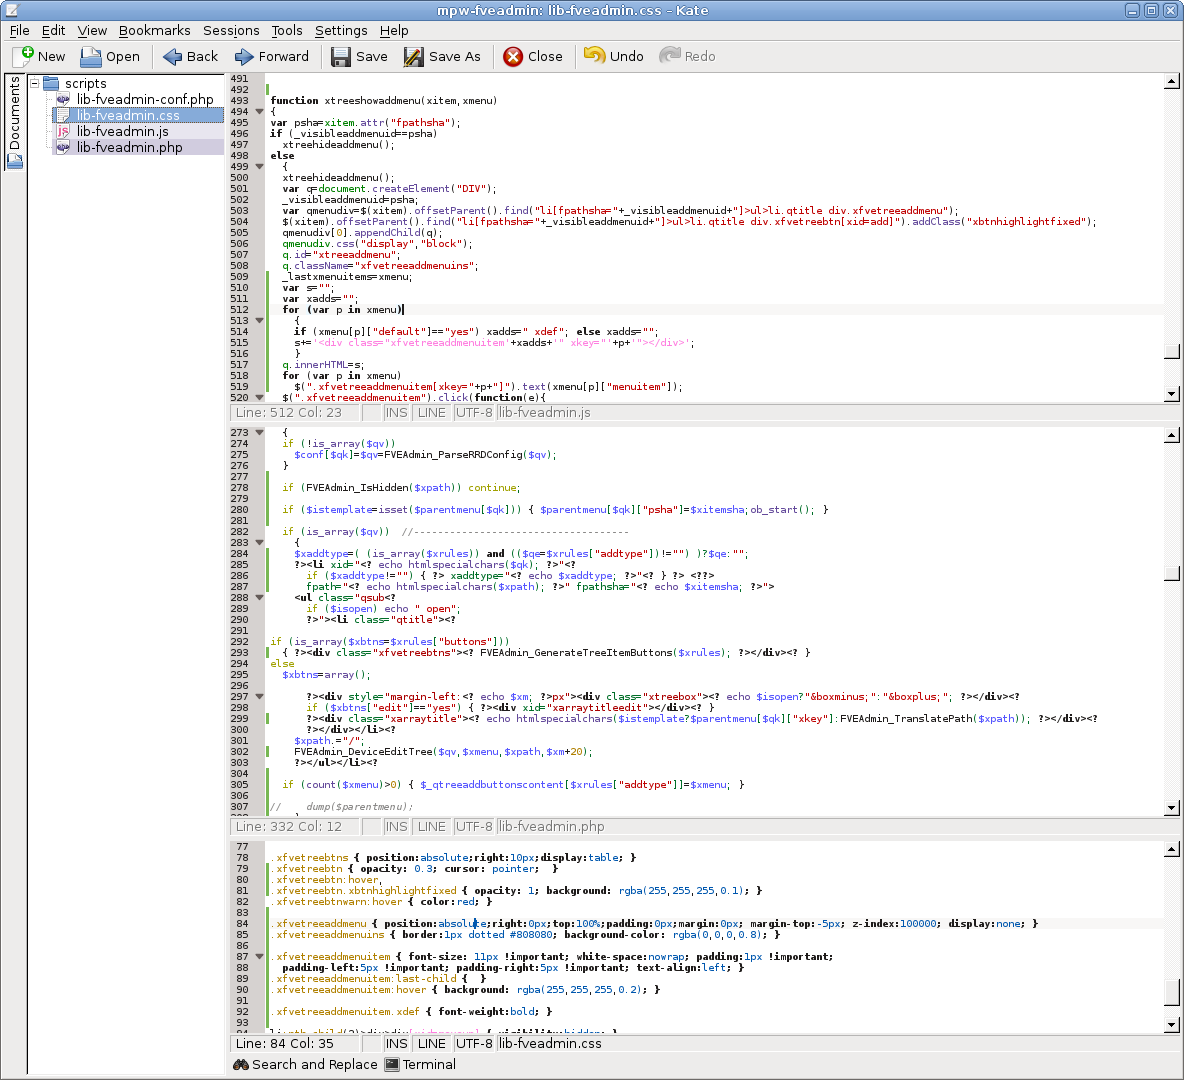This screenshot has width=1184, height=1080.
Task: Click the Undo arrow icon
Action: pos(594,56)
